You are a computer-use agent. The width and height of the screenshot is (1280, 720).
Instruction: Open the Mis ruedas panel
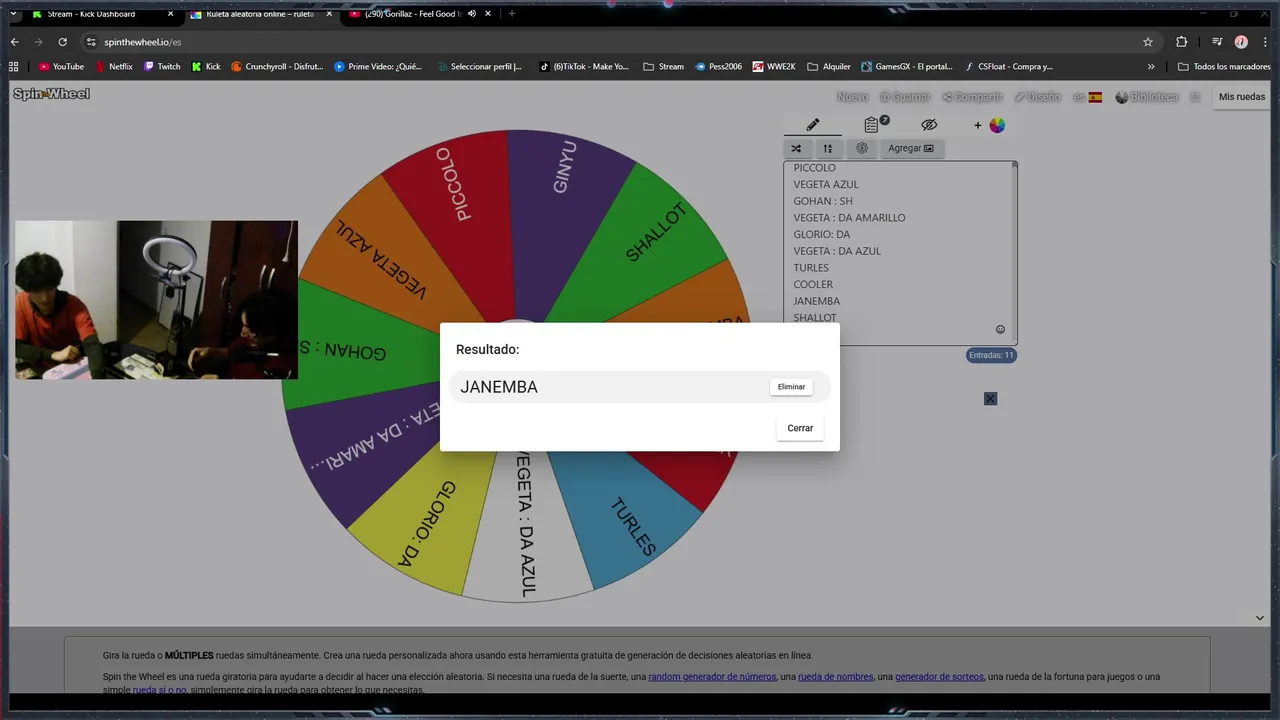1242,97
